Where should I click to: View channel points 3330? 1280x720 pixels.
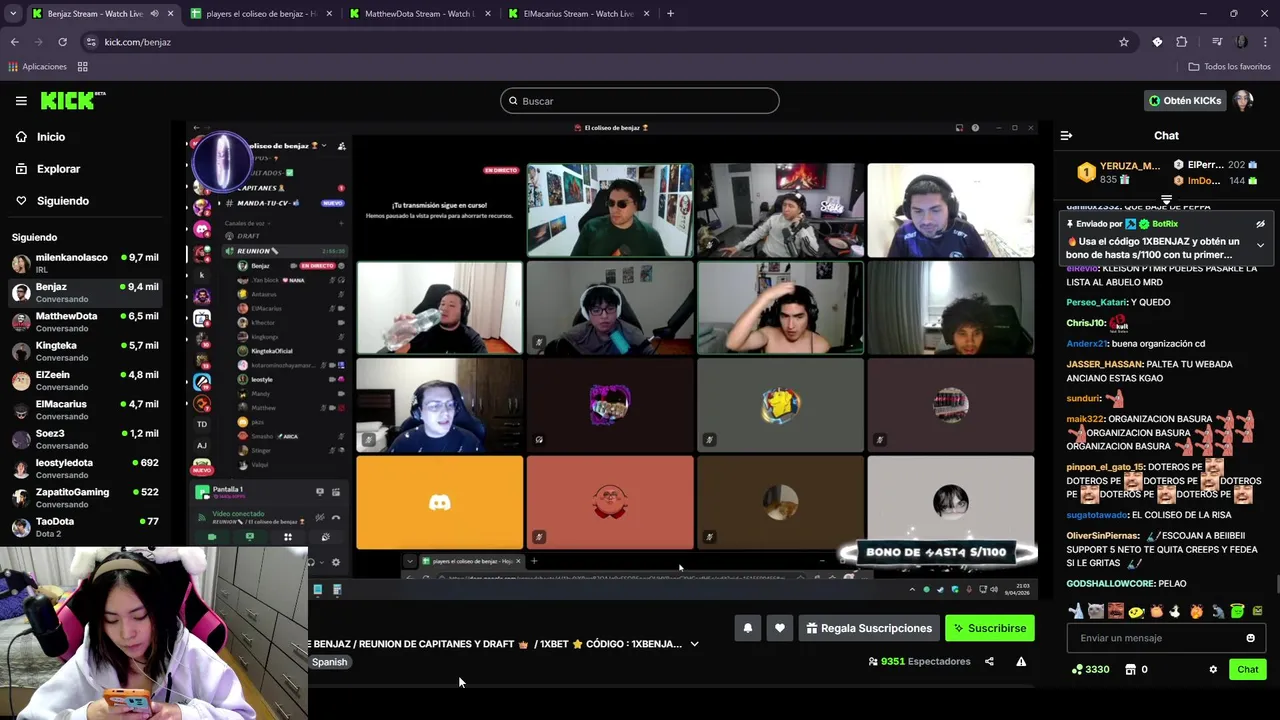1090,669
